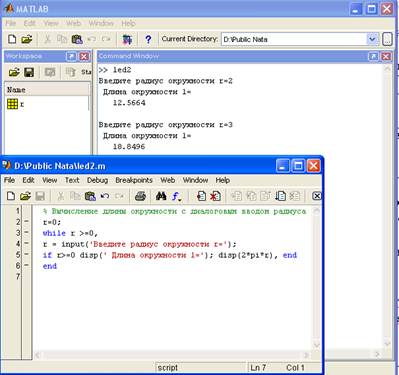Toggle breakpoint dash on line 4
This screenshot has width=399, height=375.
click(x=27, y=244)
